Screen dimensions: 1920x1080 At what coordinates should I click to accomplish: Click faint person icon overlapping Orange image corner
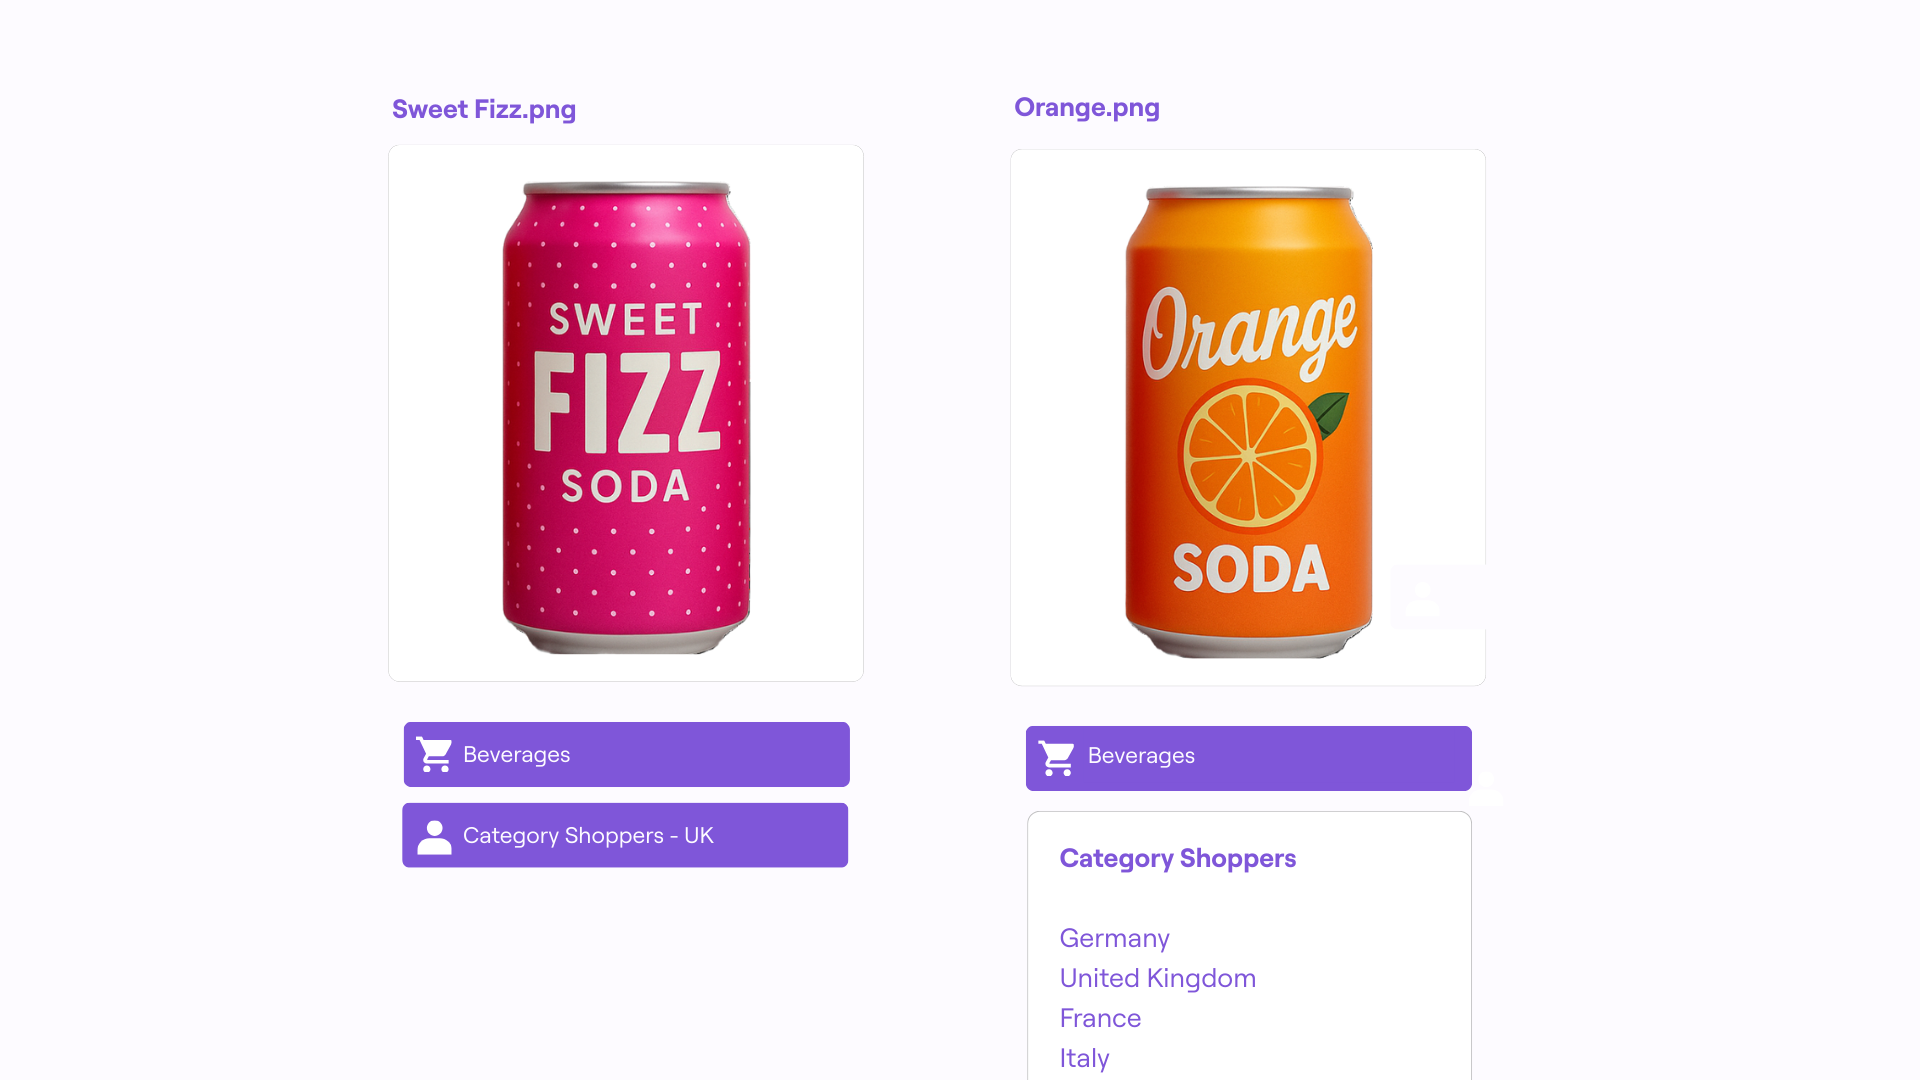point(1423,598)
